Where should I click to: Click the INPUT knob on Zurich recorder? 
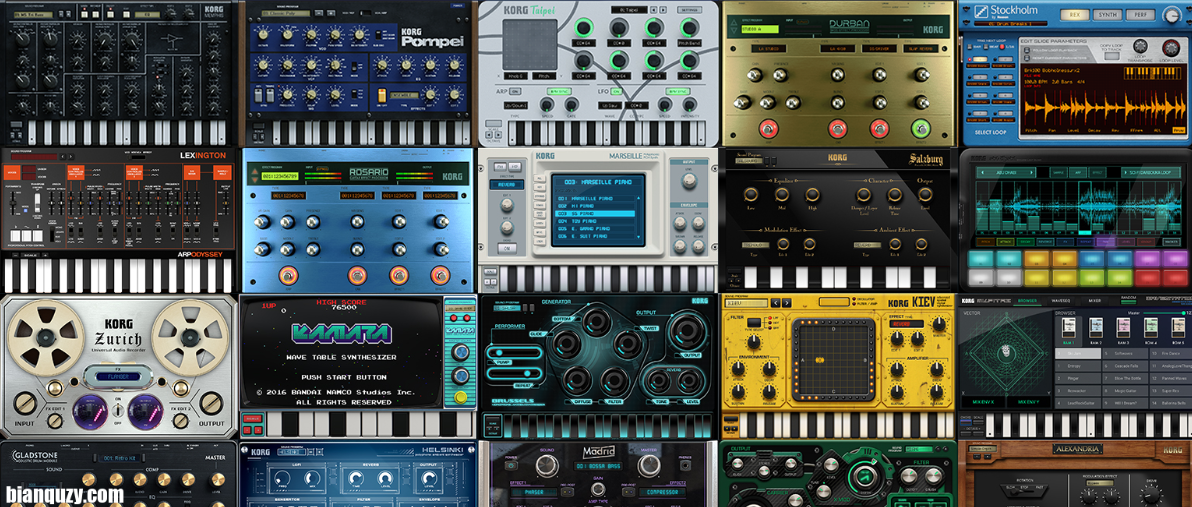pyautogui.click(x=25, y=403)
